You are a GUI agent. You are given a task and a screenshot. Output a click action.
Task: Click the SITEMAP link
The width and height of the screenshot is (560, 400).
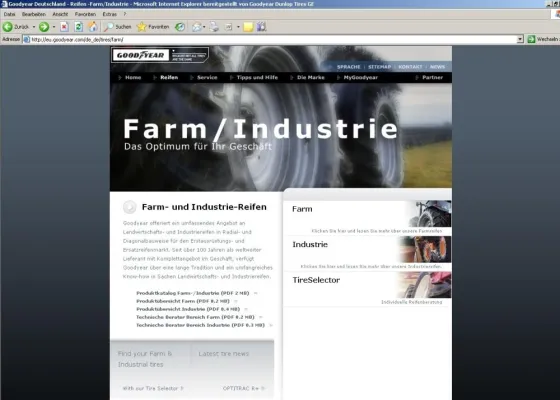(x=379, y=67)
